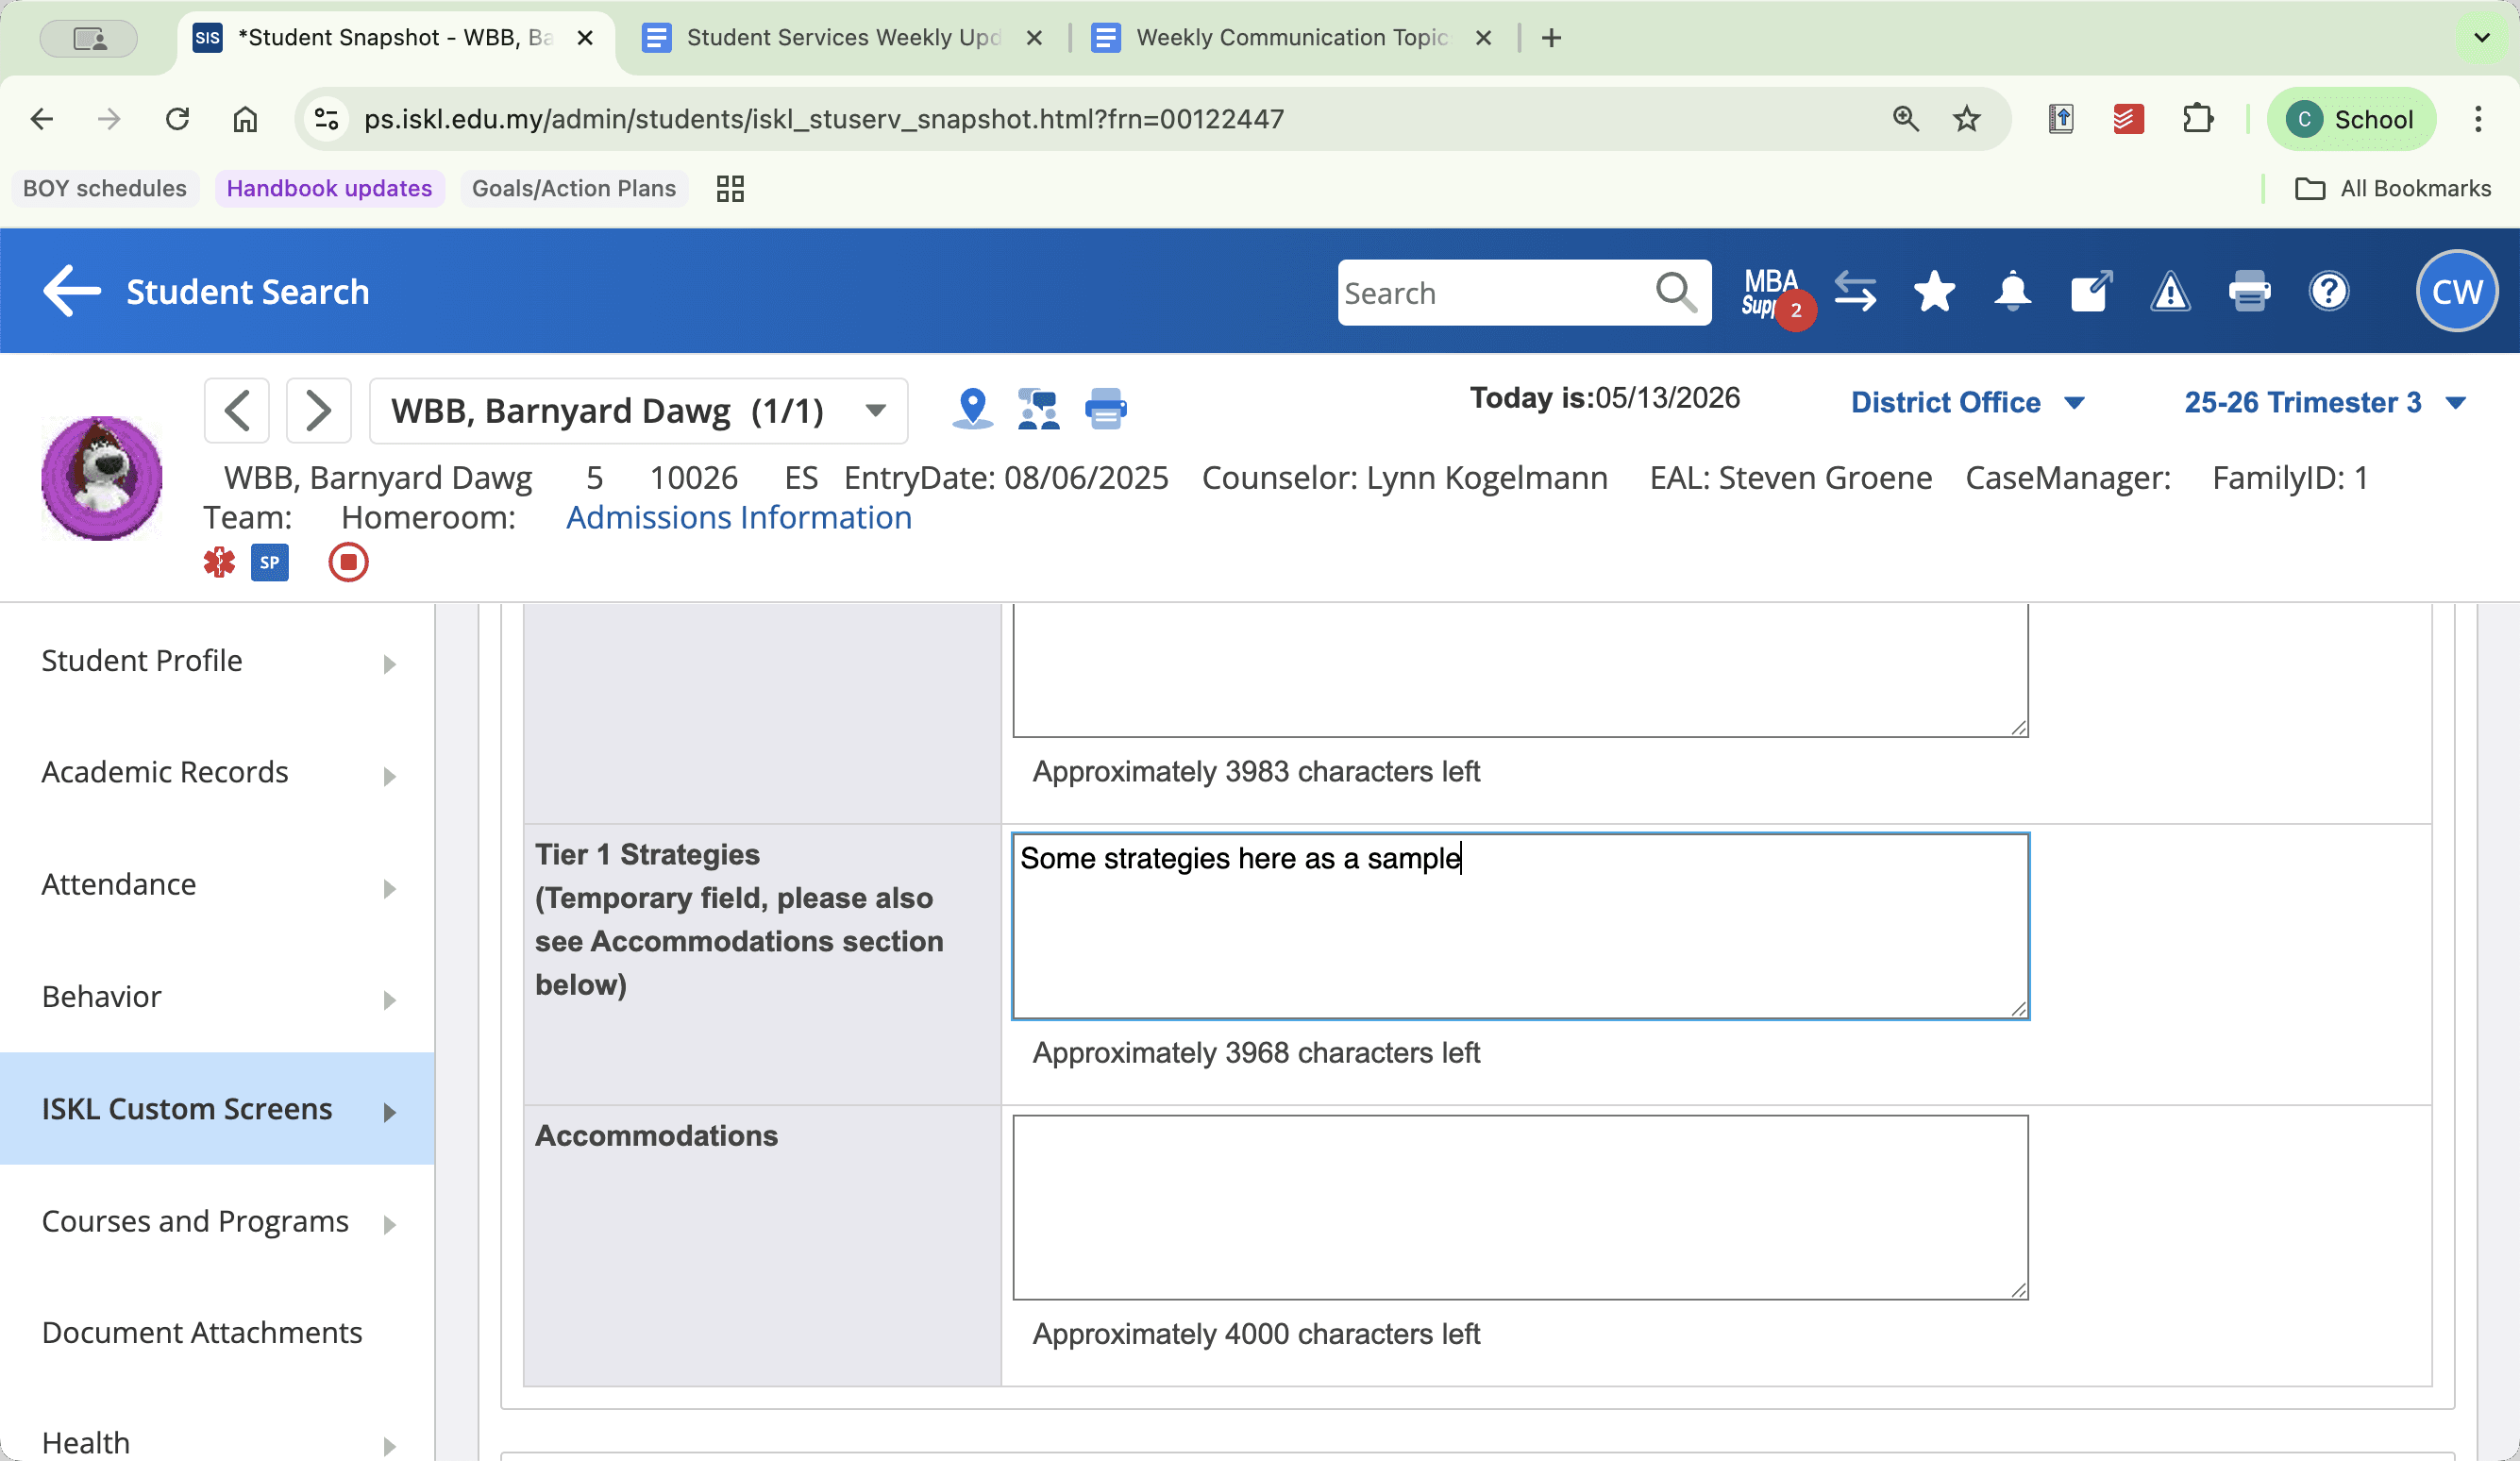Open the Handbook updates bookmark
The image size is (2520, 1461).
tap(329, 188)
